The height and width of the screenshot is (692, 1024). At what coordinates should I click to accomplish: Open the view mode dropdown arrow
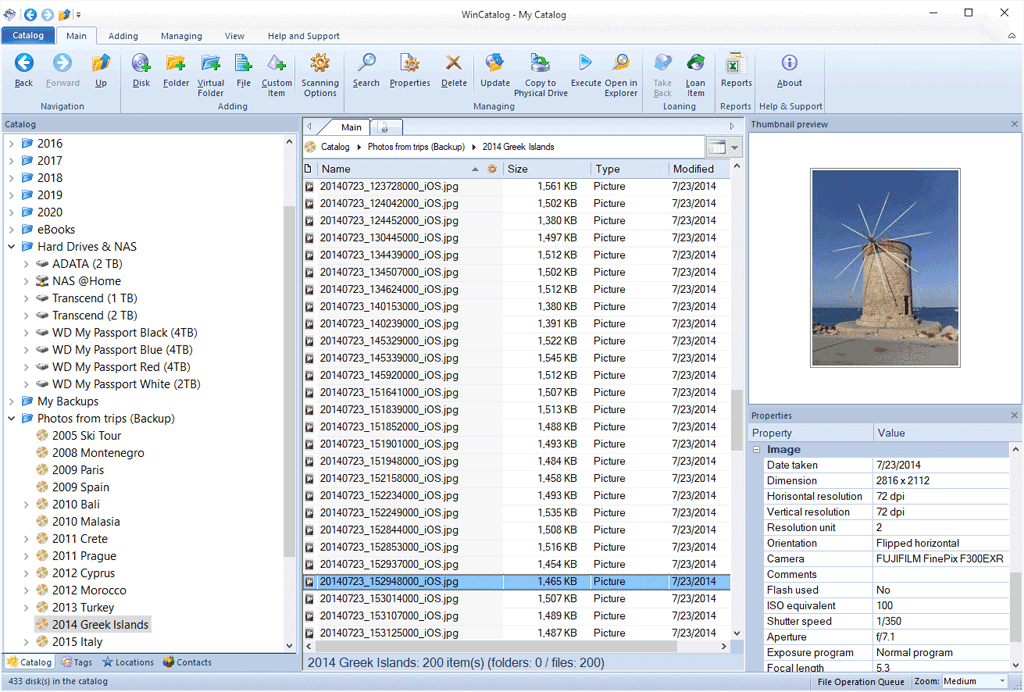(736, 147)
